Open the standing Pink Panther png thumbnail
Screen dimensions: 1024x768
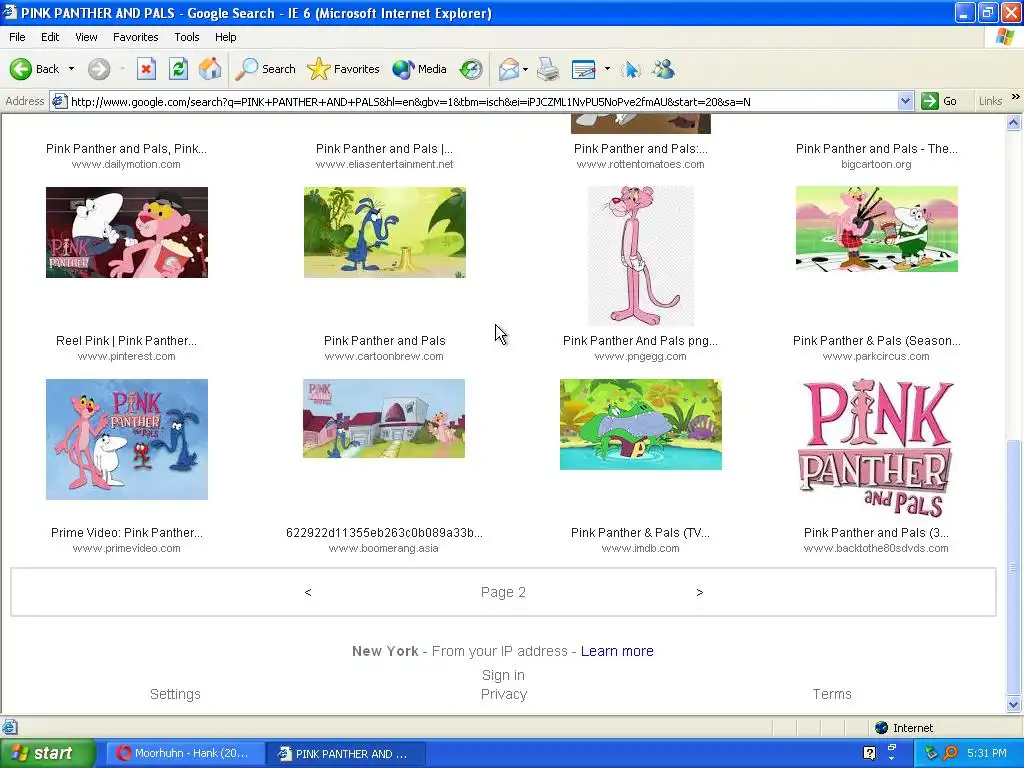[641, 256]
